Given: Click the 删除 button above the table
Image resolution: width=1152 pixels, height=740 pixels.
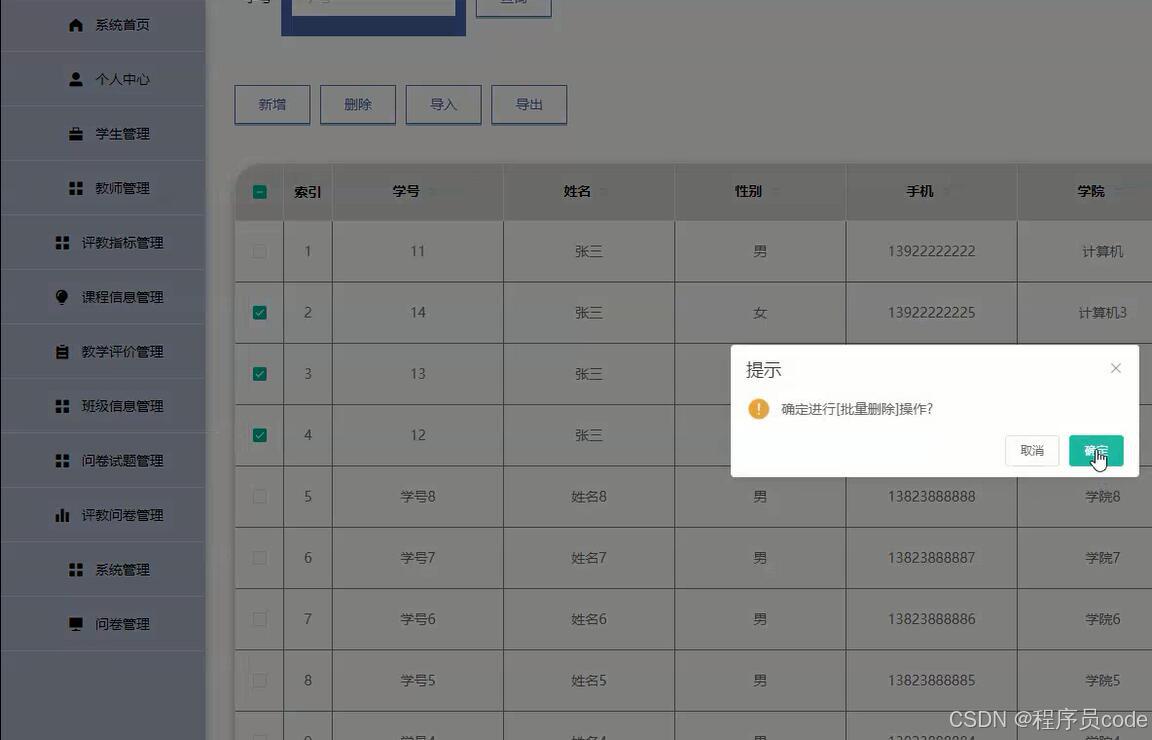Looking at the screenshot, I should pos(358,104).
